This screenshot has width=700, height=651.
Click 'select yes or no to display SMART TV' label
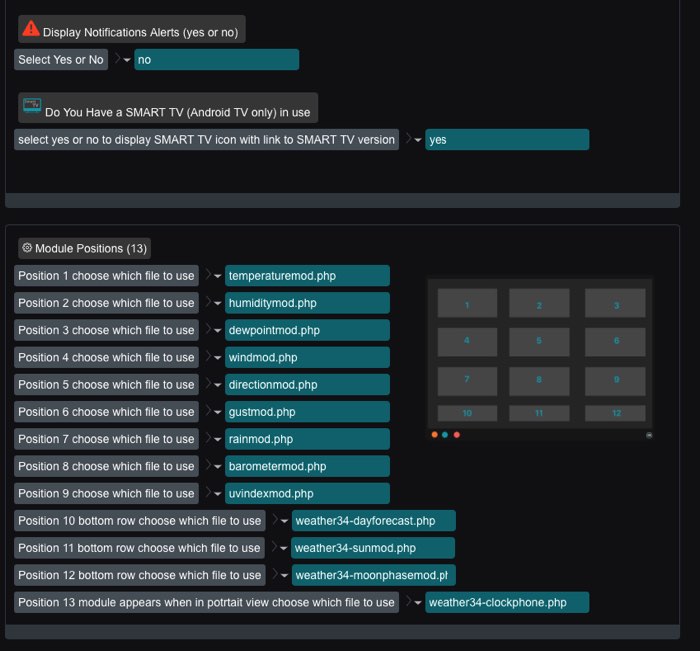(206, 140)
